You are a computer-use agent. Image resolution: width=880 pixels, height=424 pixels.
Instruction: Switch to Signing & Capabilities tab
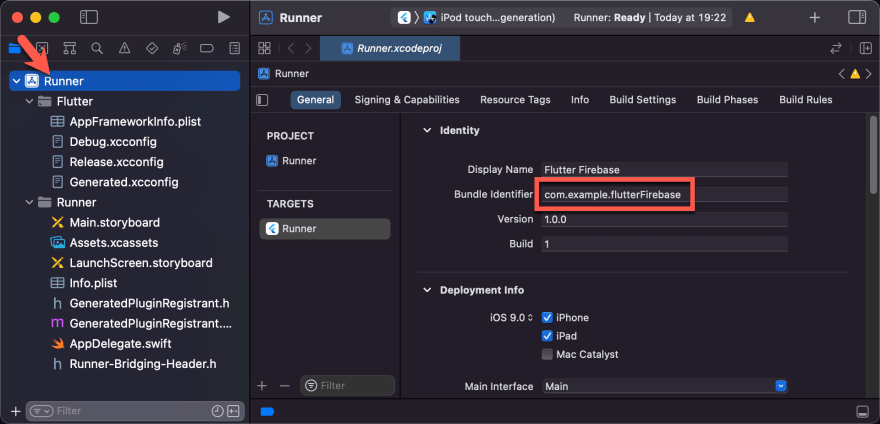tap(407, 100)
